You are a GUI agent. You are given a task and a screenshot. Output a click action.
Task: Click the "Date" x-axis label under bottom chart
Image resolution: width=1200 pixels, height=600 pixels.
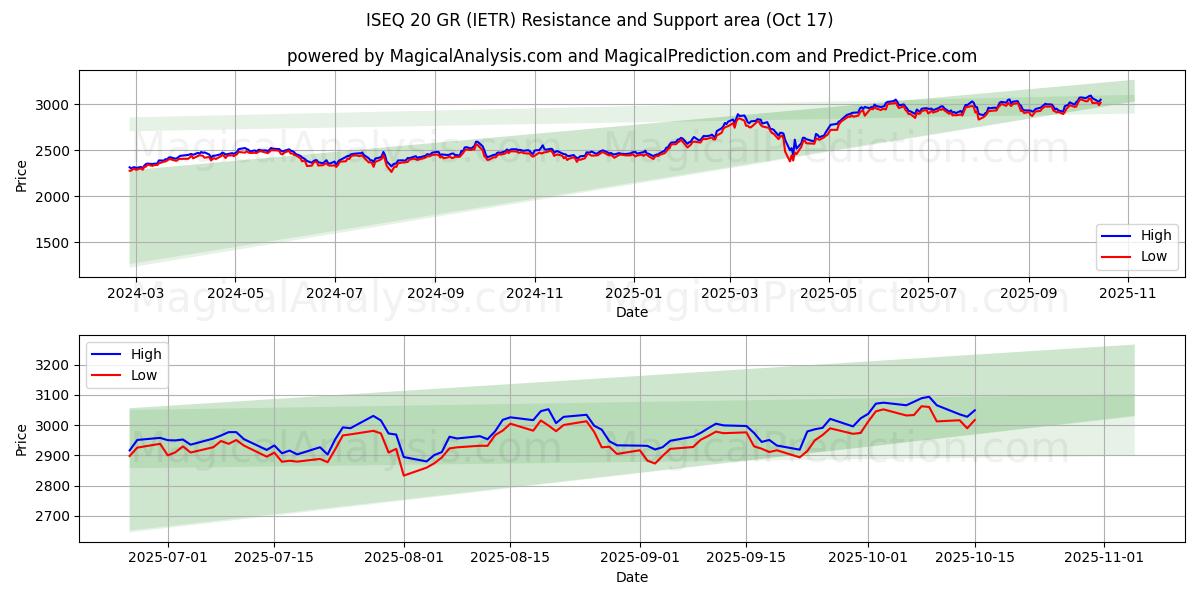pos(632,577)
